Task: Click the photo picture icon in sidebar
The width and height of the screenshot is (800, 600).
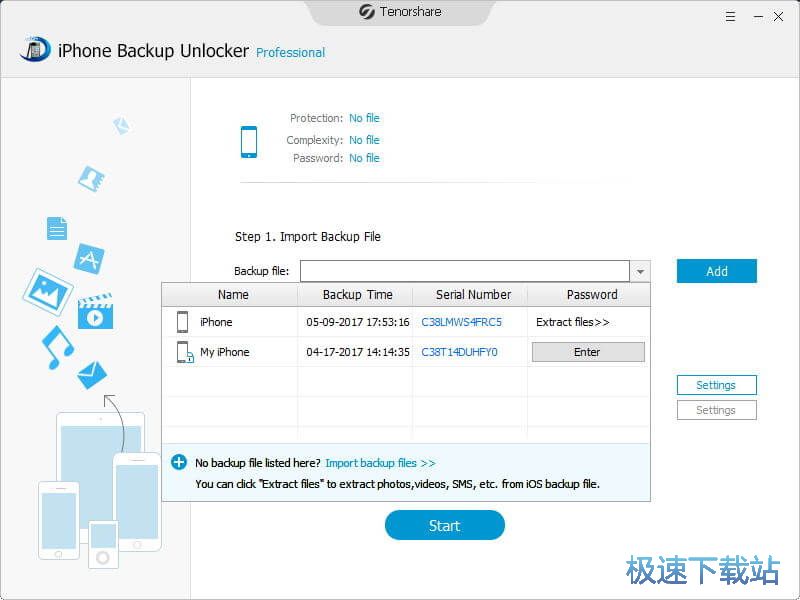Action: point(47,290)
